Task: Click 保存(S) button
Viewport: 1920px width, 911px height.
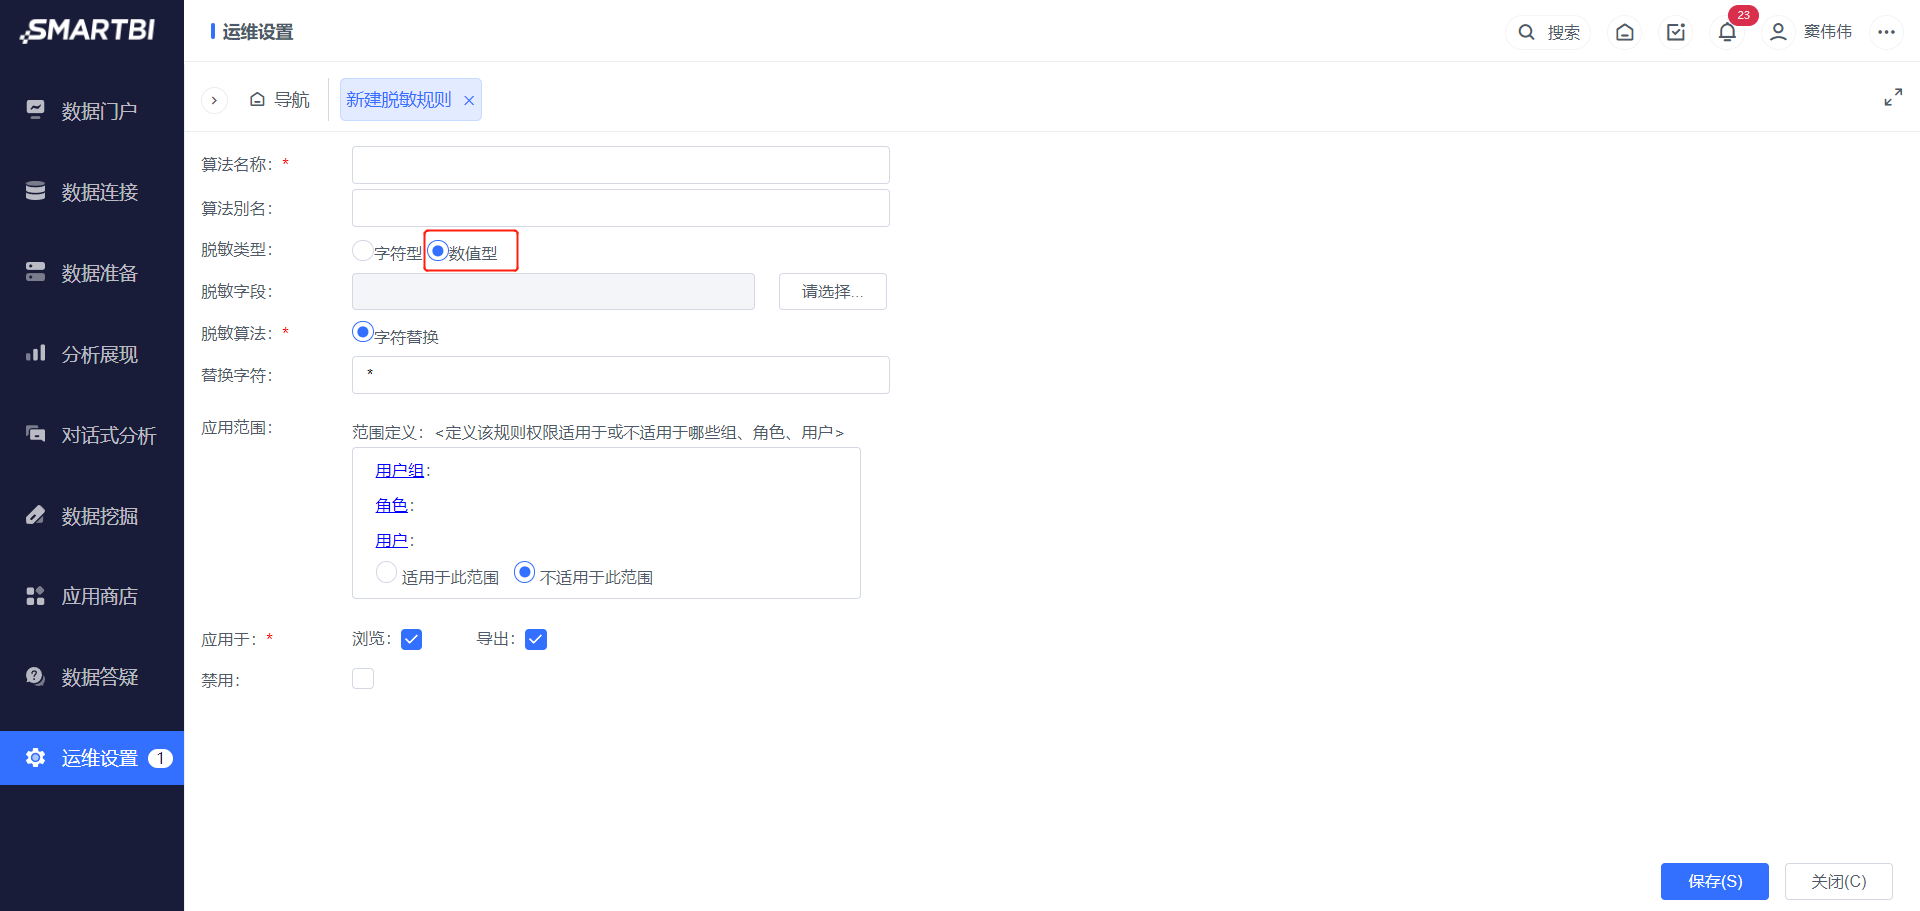Action: pos(1715,881)
